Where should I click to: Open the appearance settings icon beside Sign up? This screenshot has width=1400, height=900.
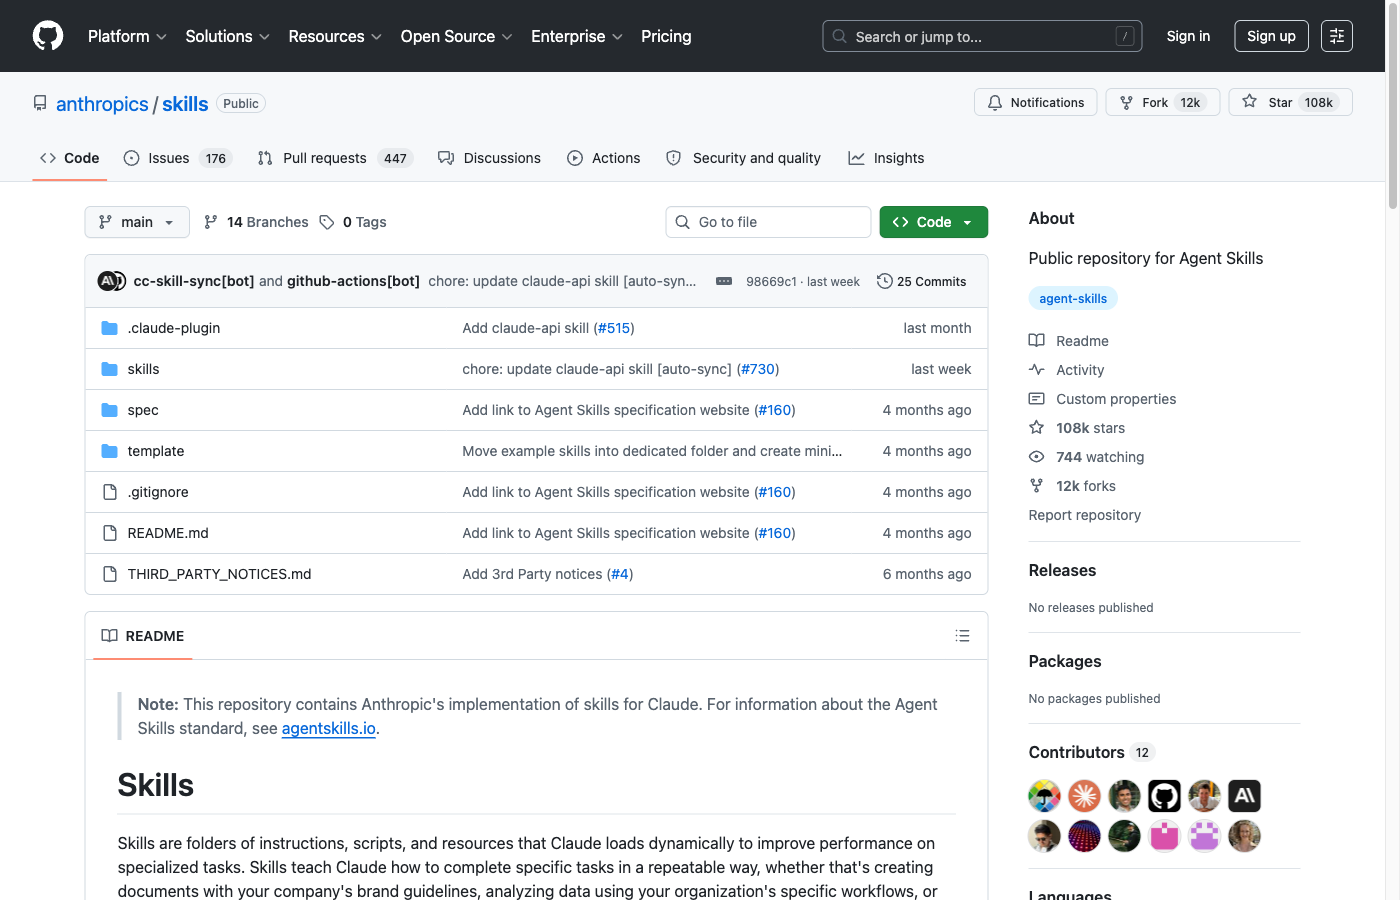[x=1336, y=36]
